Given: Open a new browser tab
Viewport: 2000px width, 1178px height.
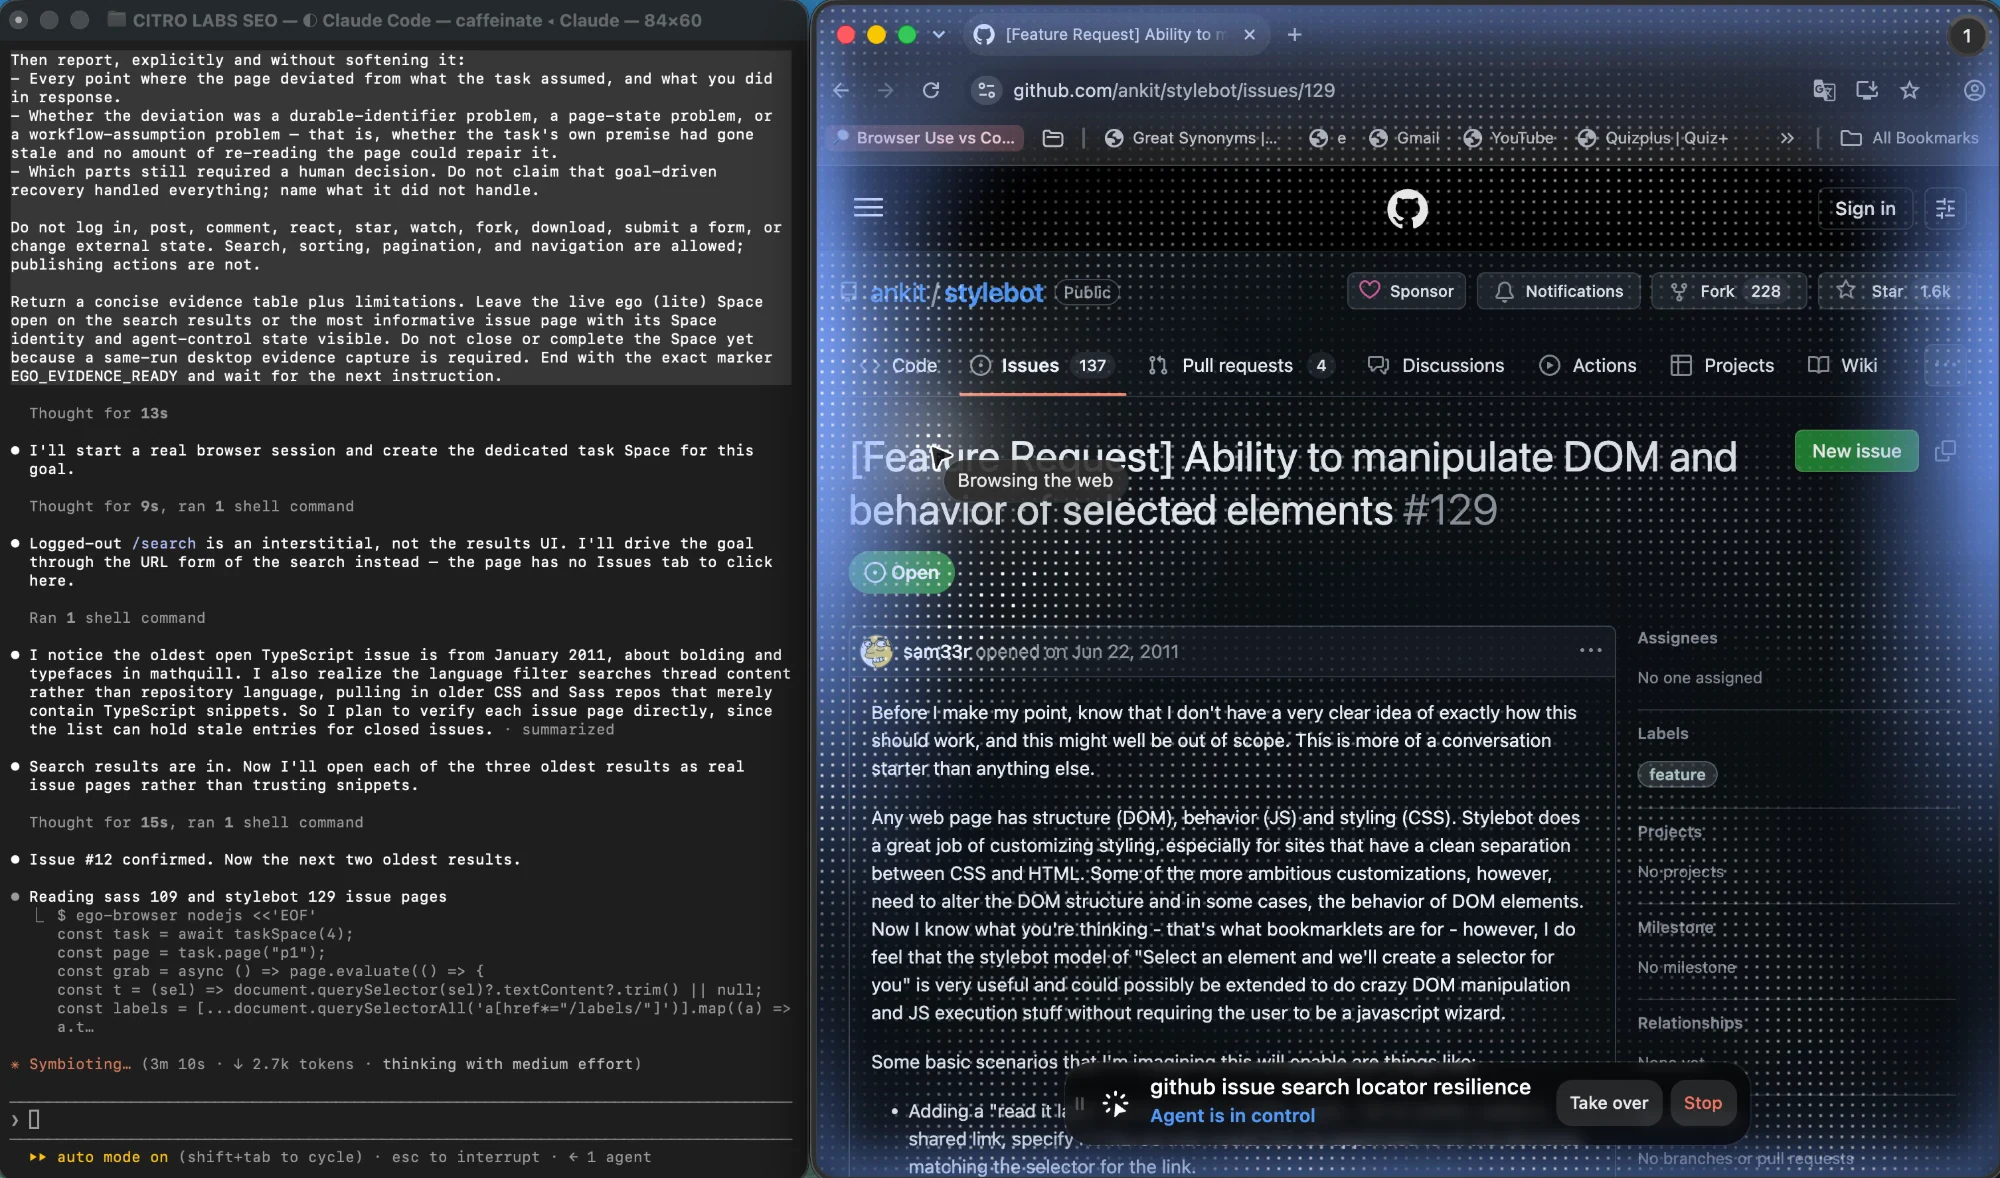Looking at the screenshot, I should [1294, 34].
